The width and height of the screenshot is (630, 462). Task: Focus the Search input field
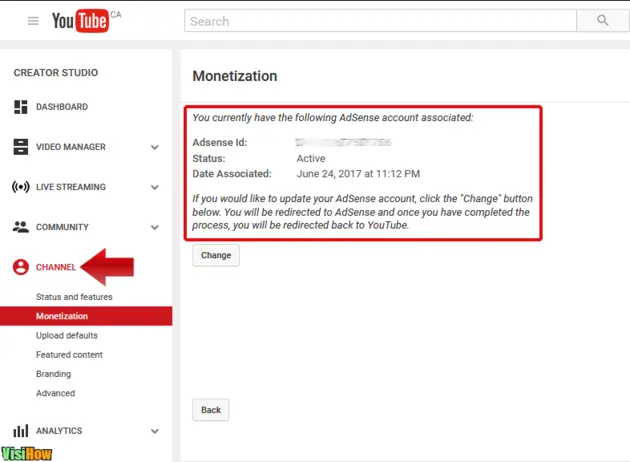pos(380,20)
